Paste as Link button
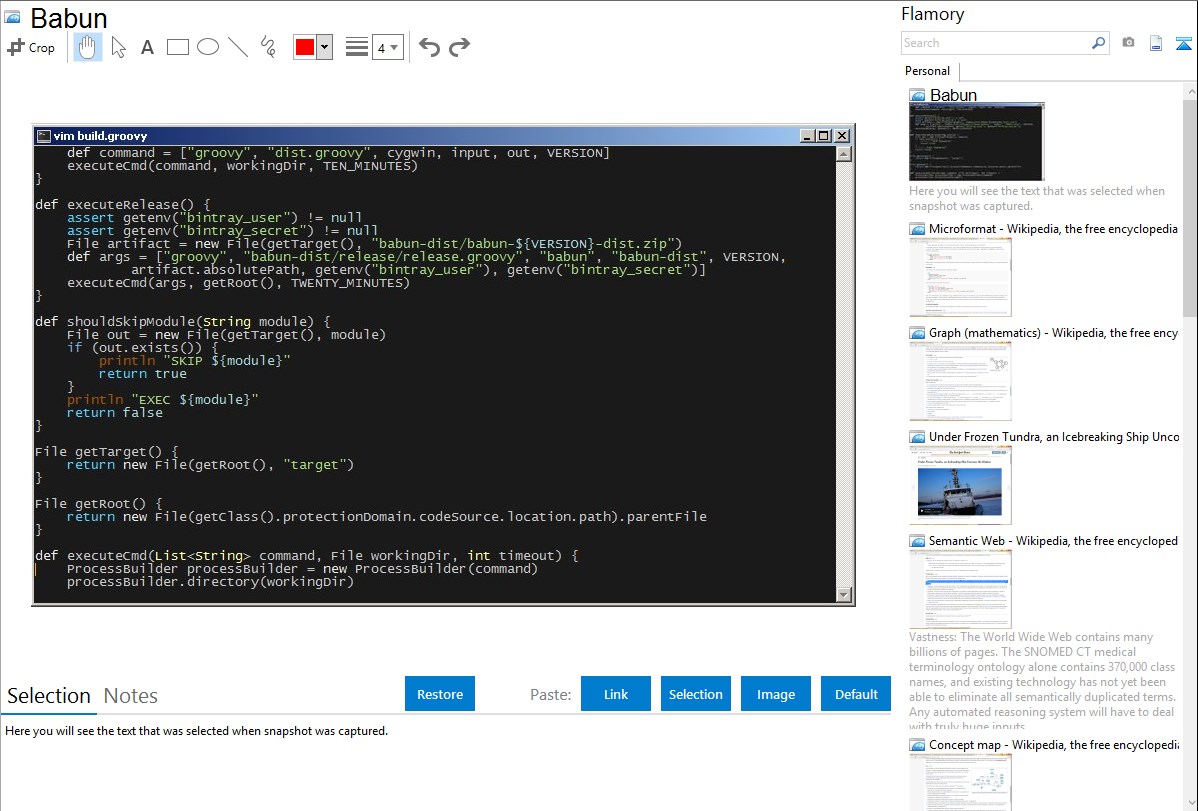 tap(616, 694)
